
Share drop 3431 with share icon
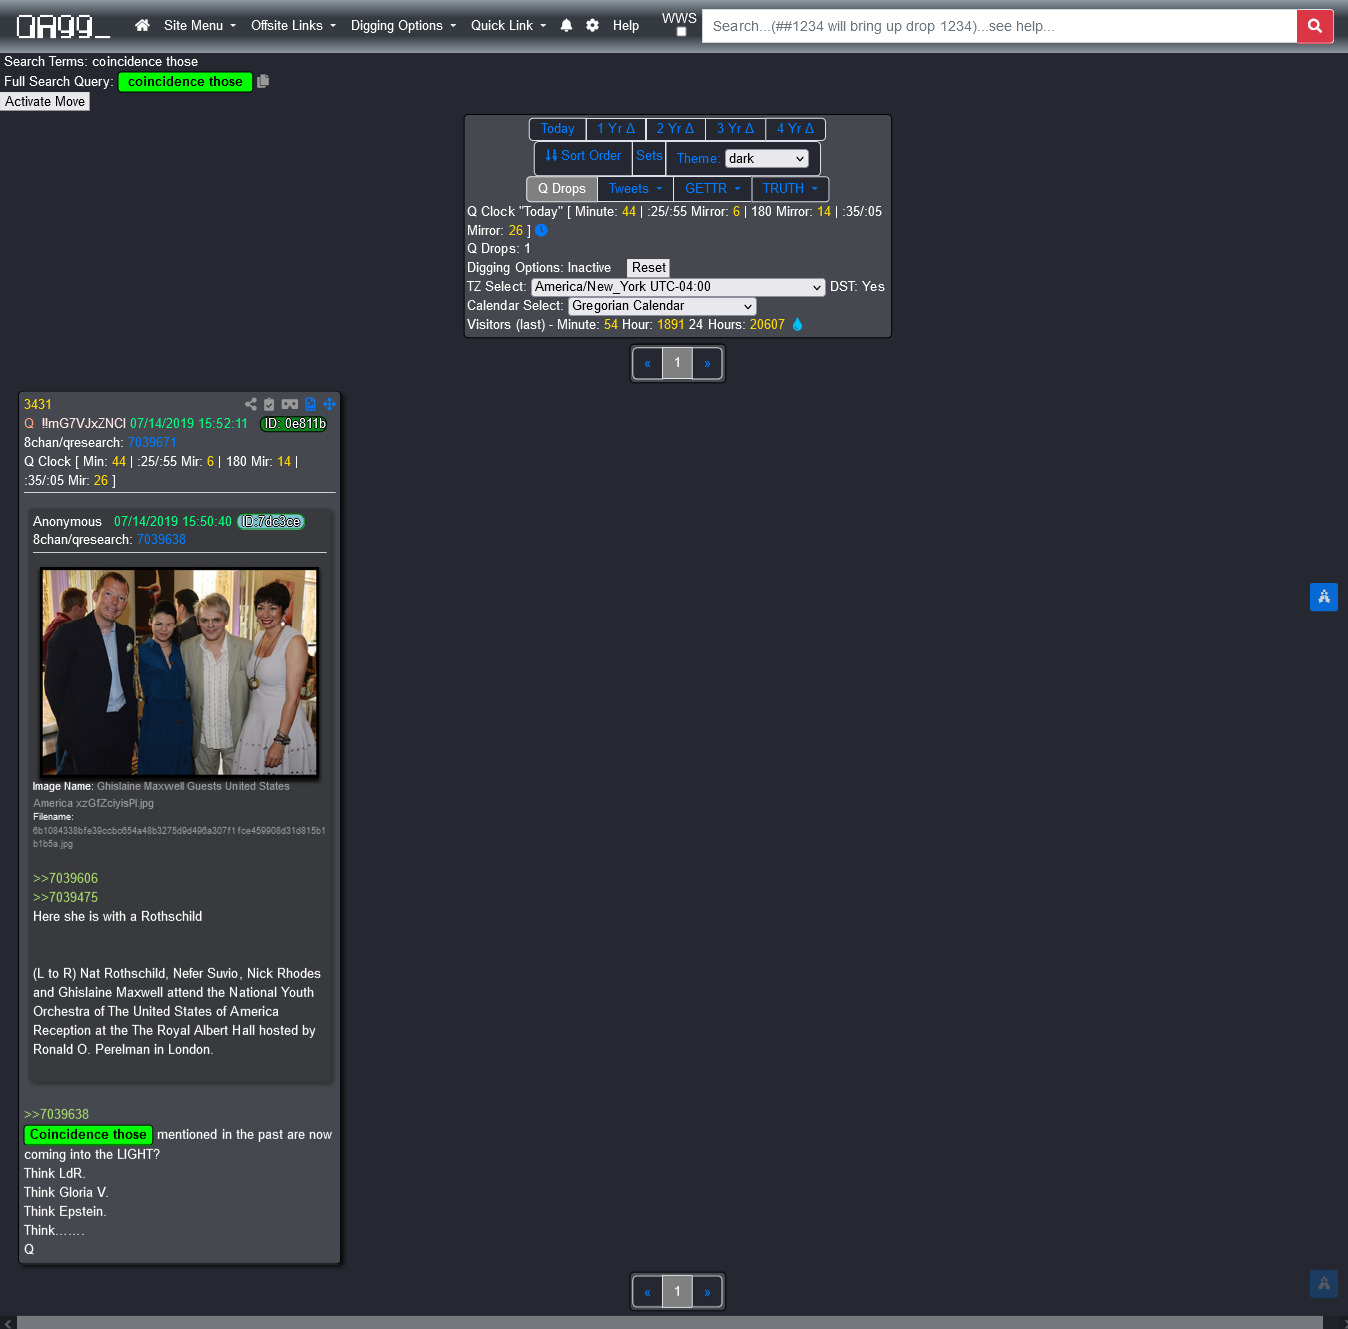(x=251, y=404)
